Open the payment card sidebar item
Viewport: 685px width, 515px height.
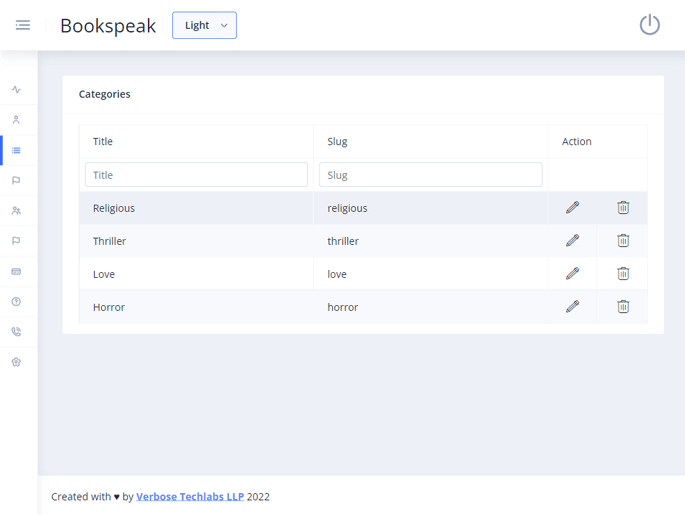[x=16, y=271]
